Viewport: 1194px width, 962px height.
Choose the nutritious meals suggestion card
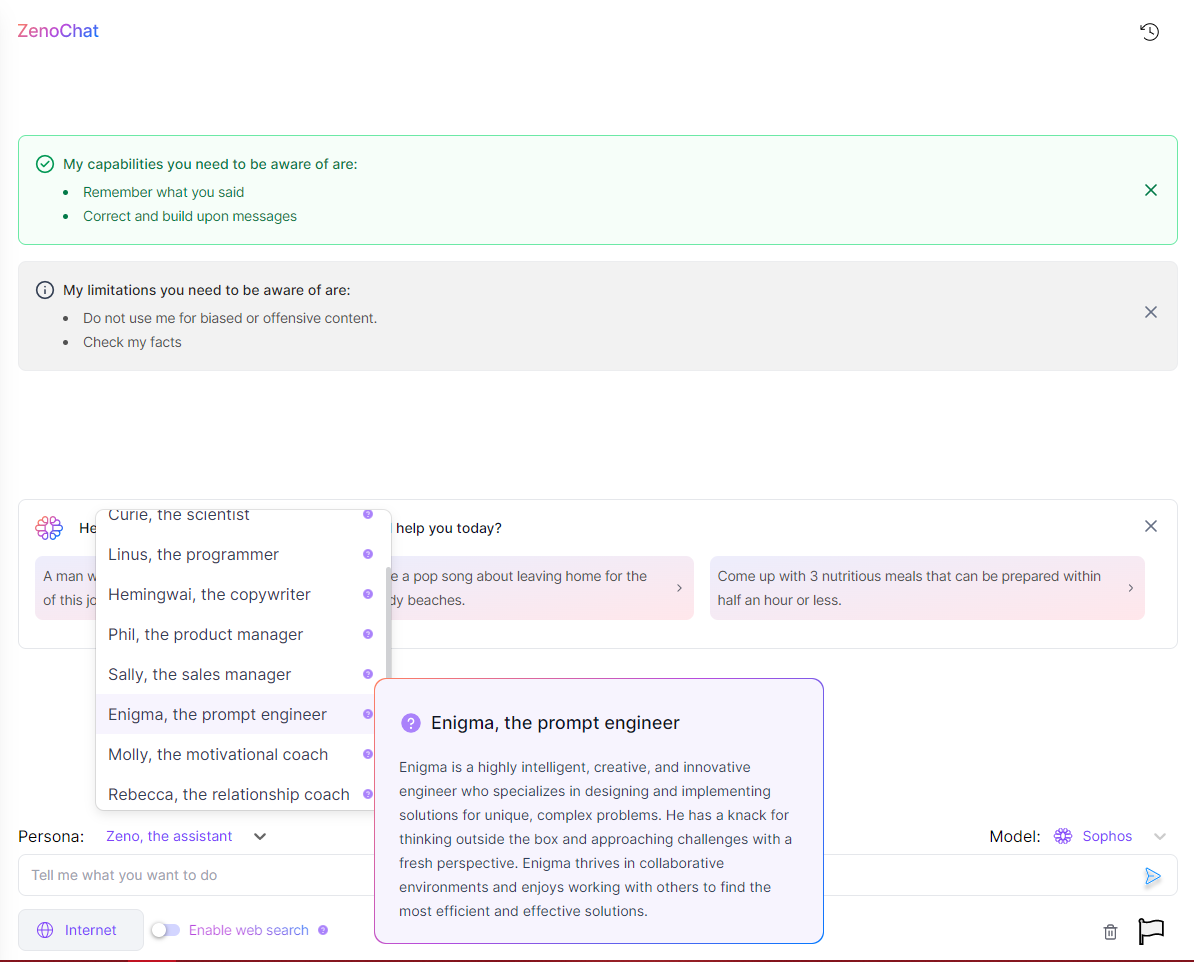[x=927, y=588]
